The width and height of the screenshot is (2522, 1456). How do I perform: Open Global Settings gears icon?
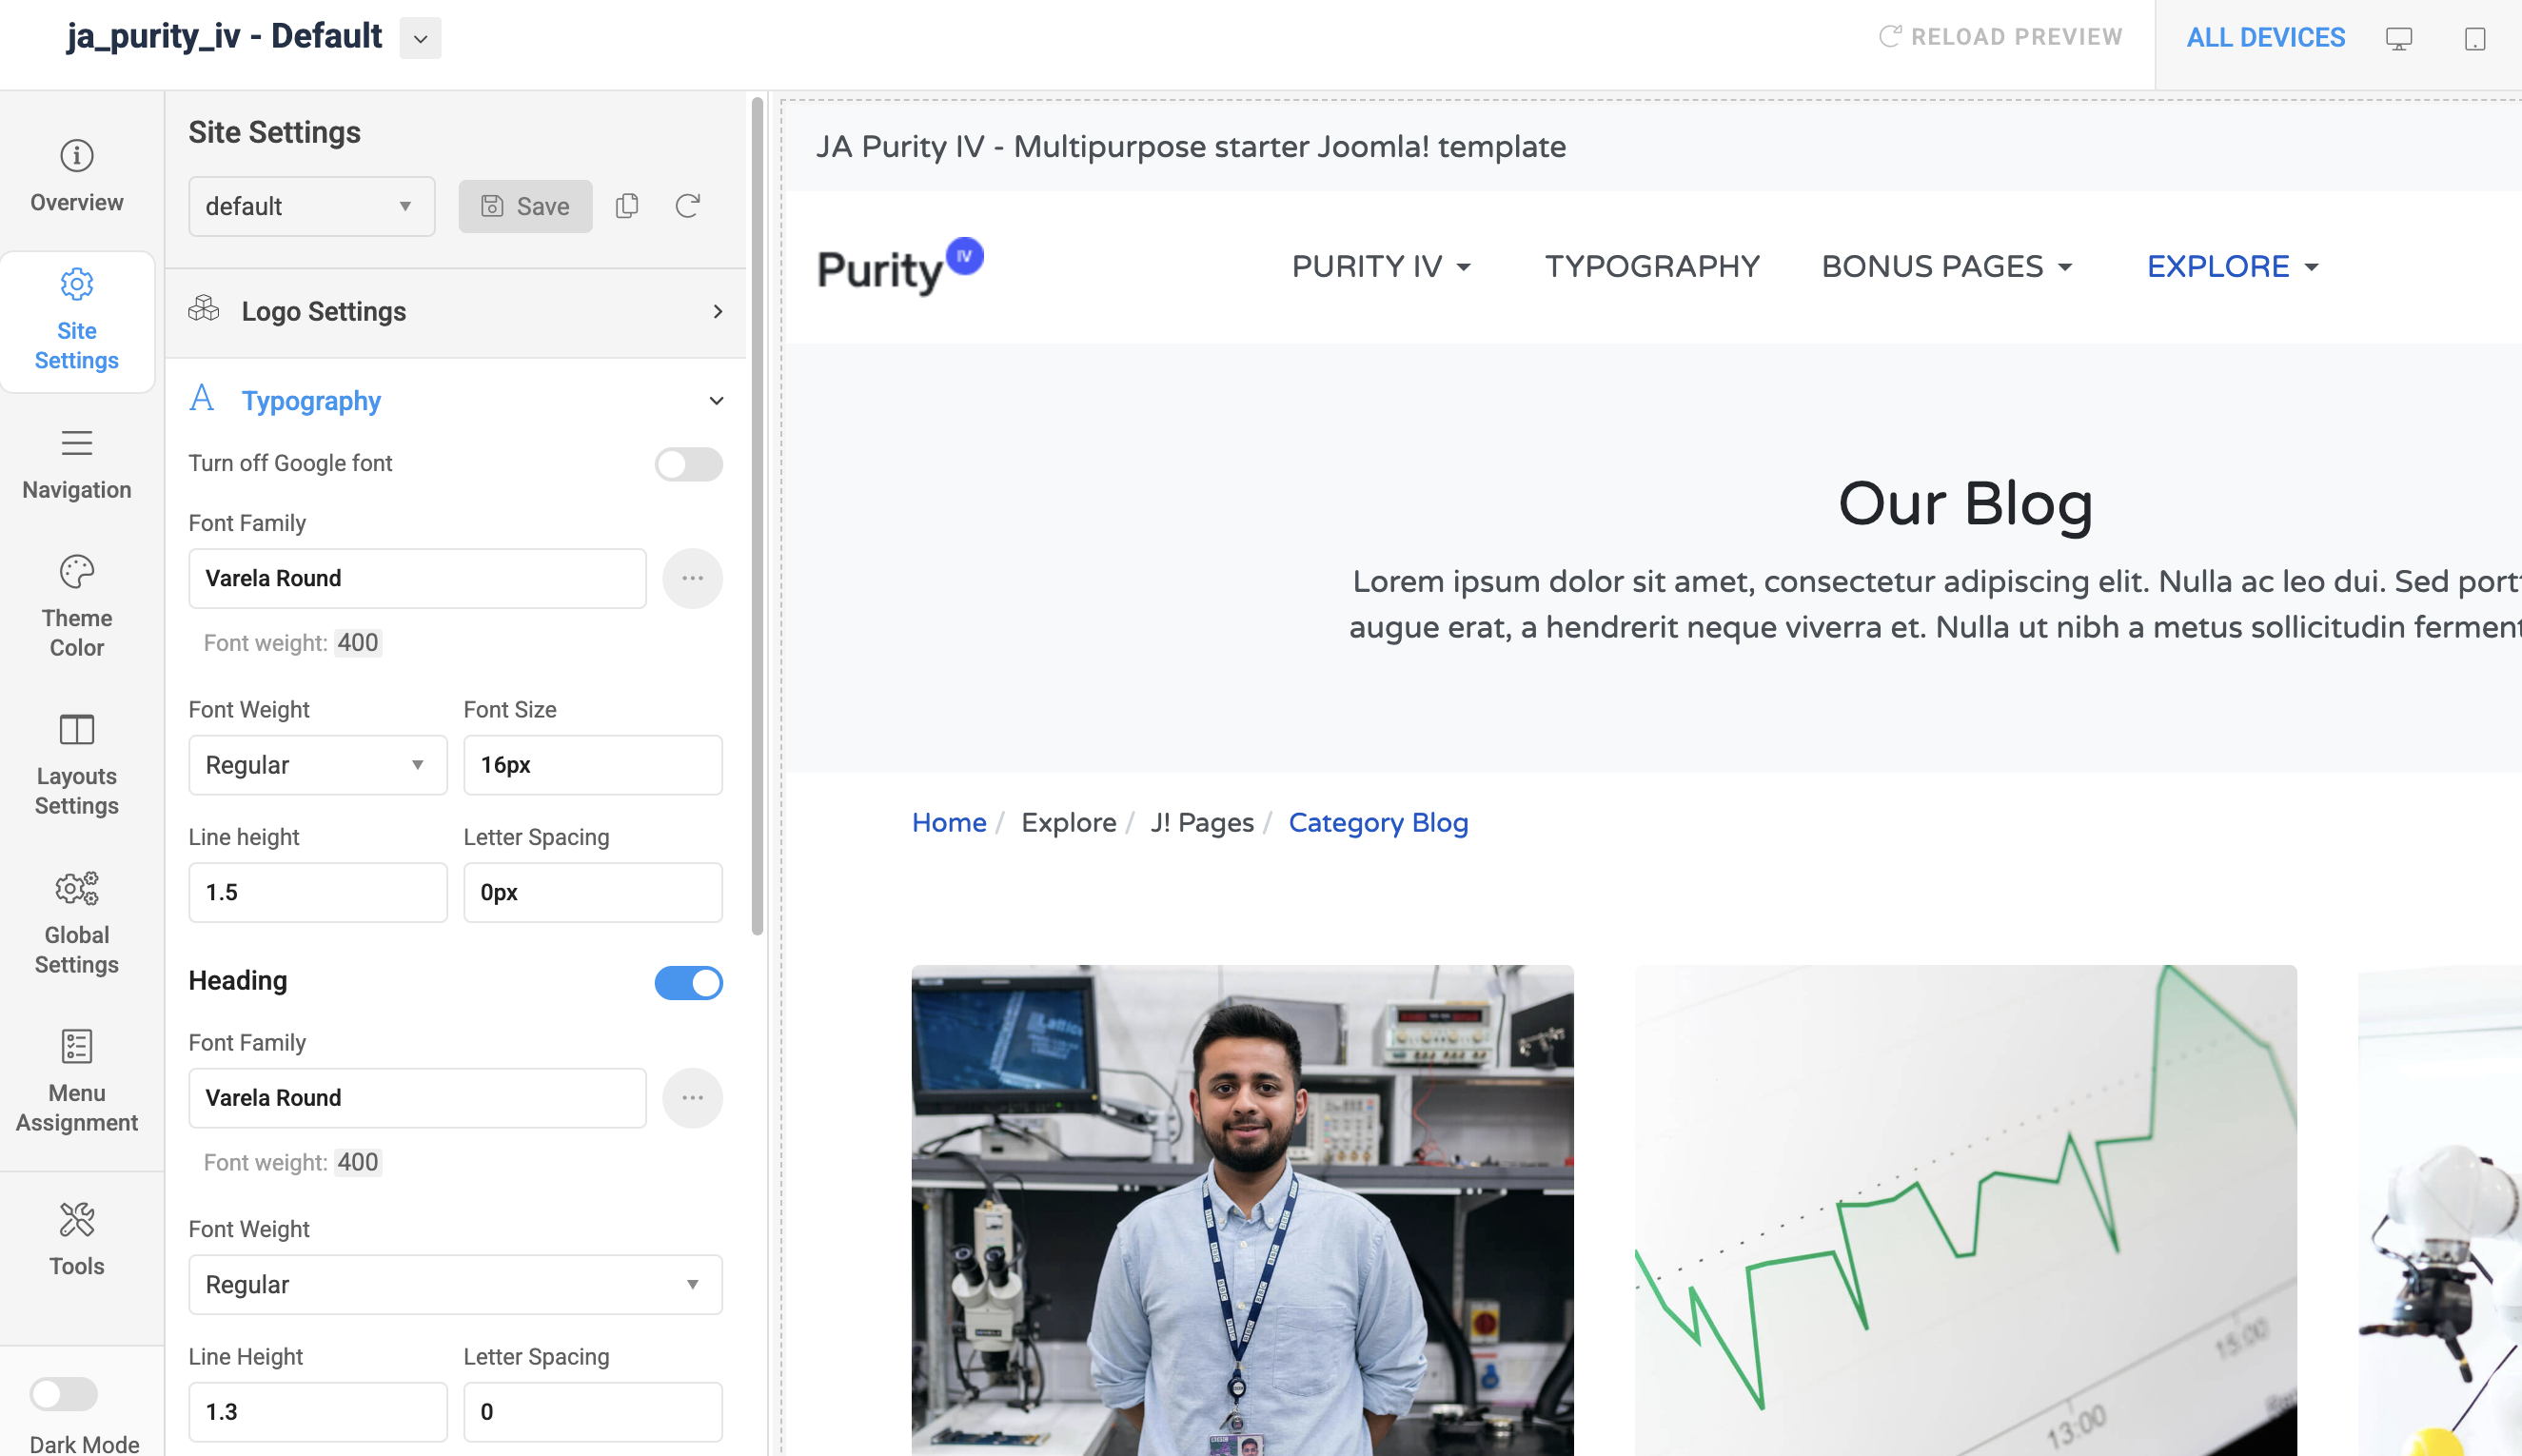click(76, 889)
